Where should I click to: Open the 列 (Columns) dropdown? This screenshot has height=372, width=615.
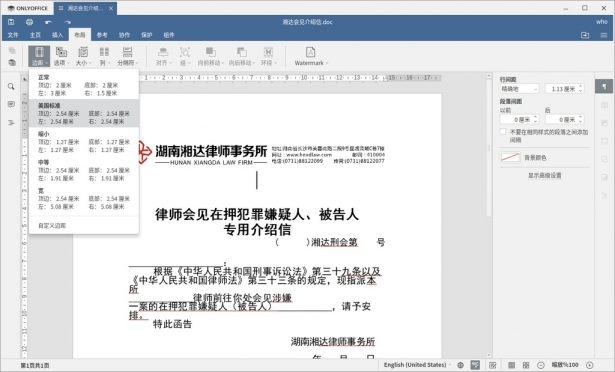pyautogui.click(x=104, y=56)
